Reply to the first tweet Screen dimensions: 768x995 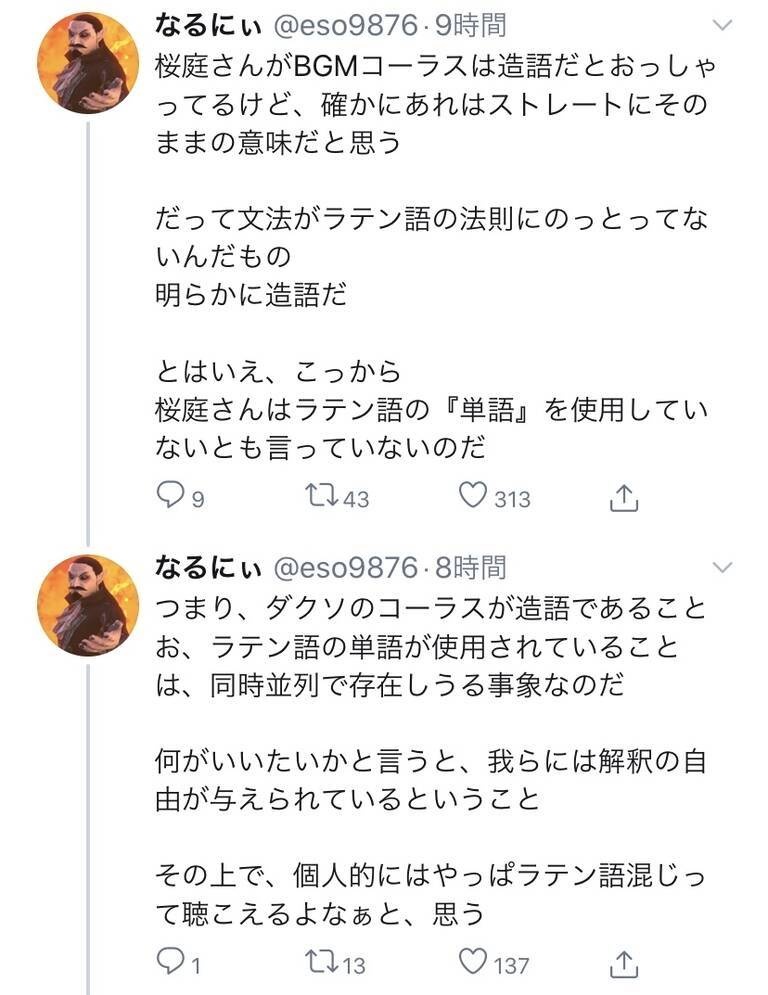(172, 495)
